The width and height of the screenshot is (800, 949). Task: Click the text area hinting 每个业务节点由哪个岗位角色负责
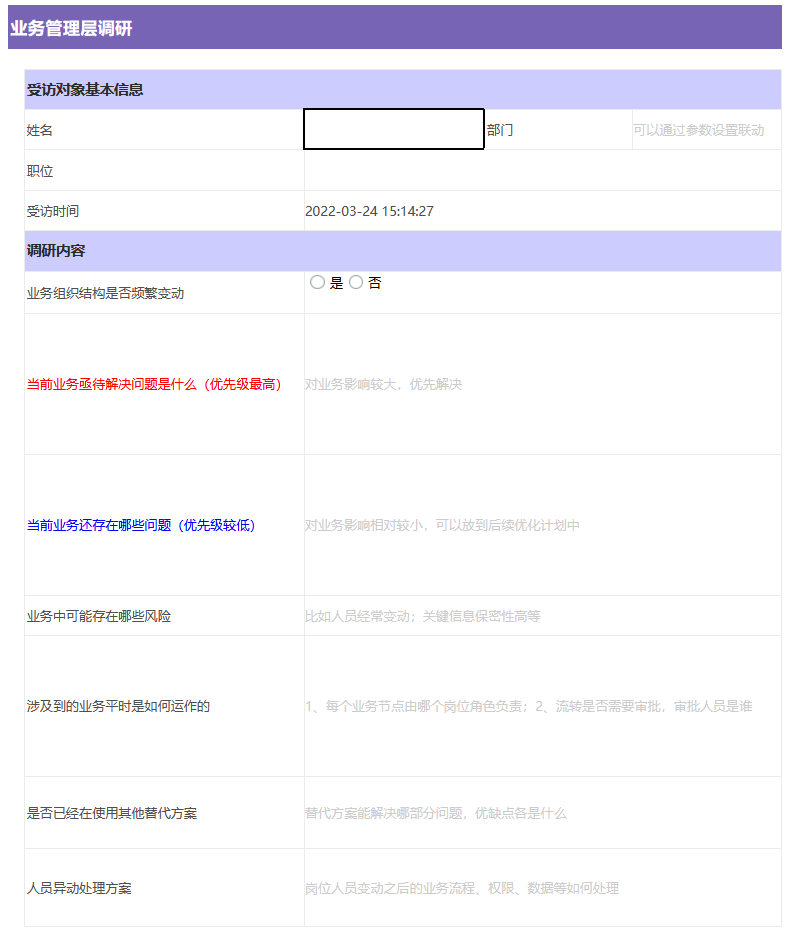pyautogui.click(x=543, y=706)
